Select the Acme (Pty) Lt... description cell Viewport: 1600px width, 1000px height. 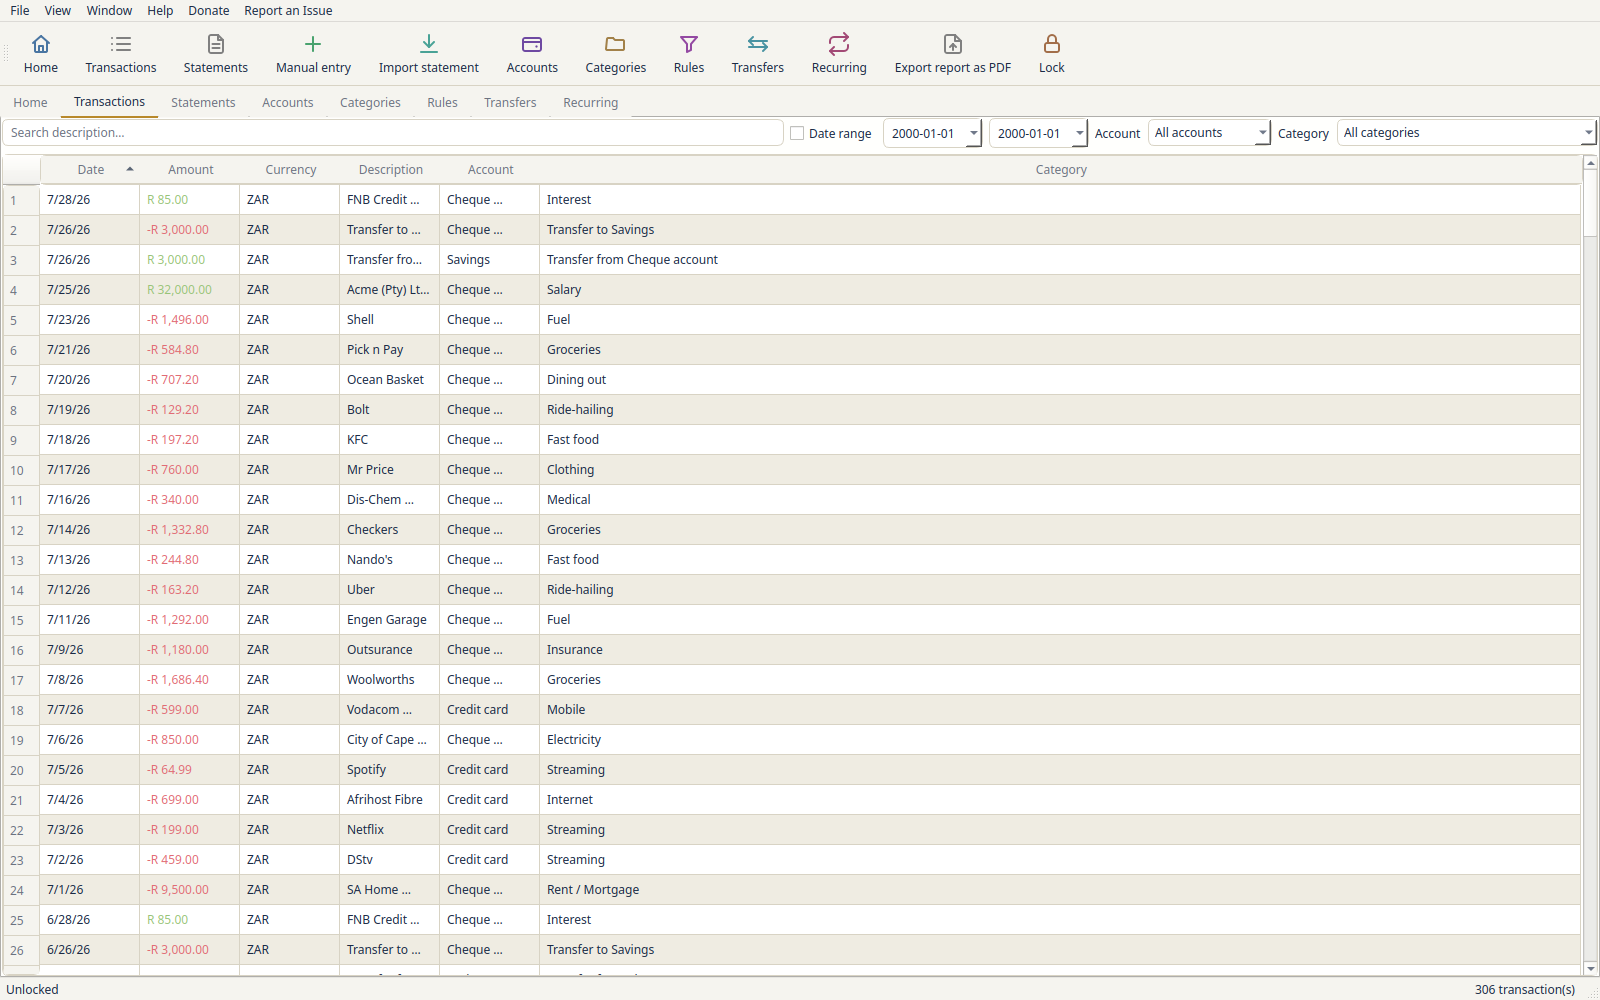point(390,290)
